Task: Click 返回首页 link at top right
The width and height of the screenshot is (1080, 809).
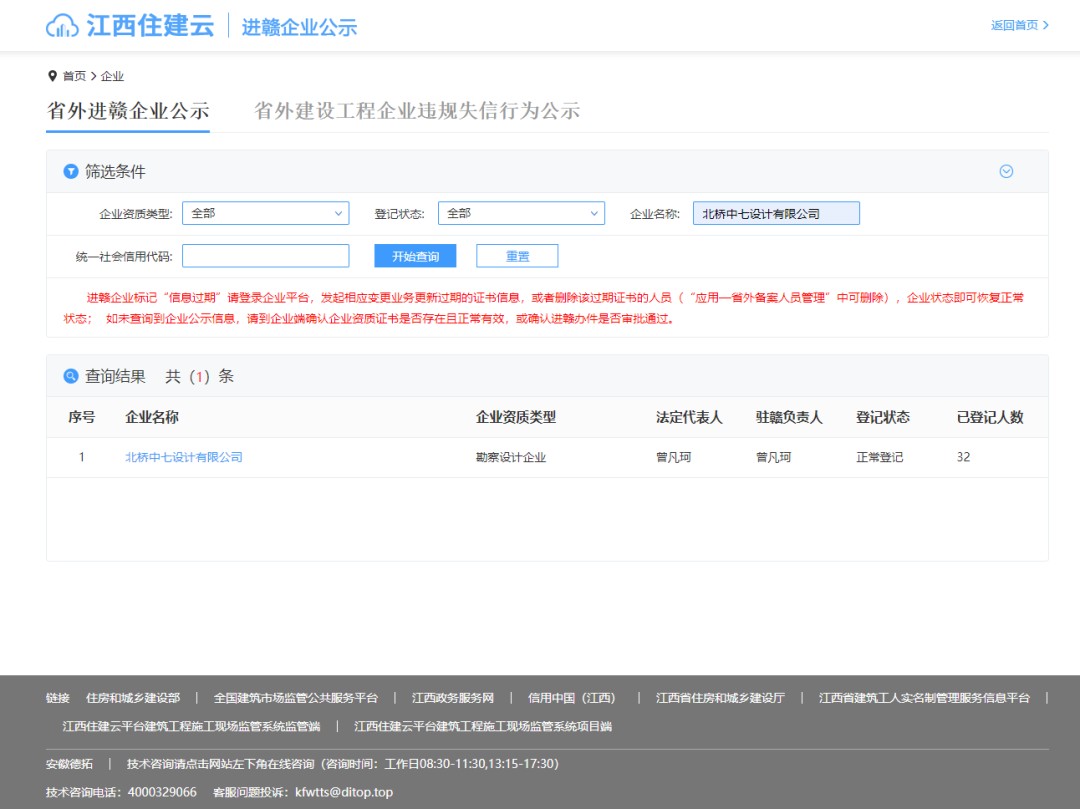Action: click(1019, 25)
